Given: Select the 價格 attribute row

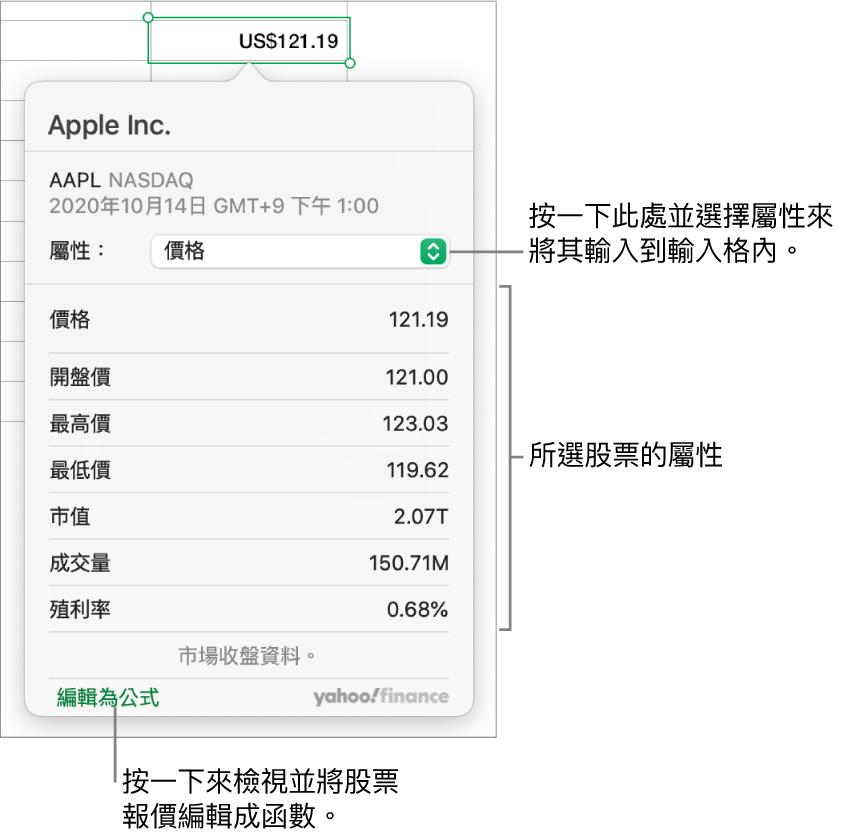Looking at the screenshot, I should [x=249, y=320].
